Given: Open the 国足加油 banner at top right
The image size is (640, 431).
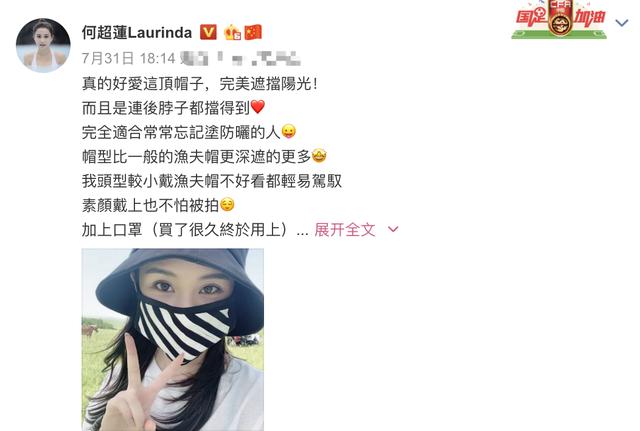Looking at the screenshot, I should click(560, 20).
